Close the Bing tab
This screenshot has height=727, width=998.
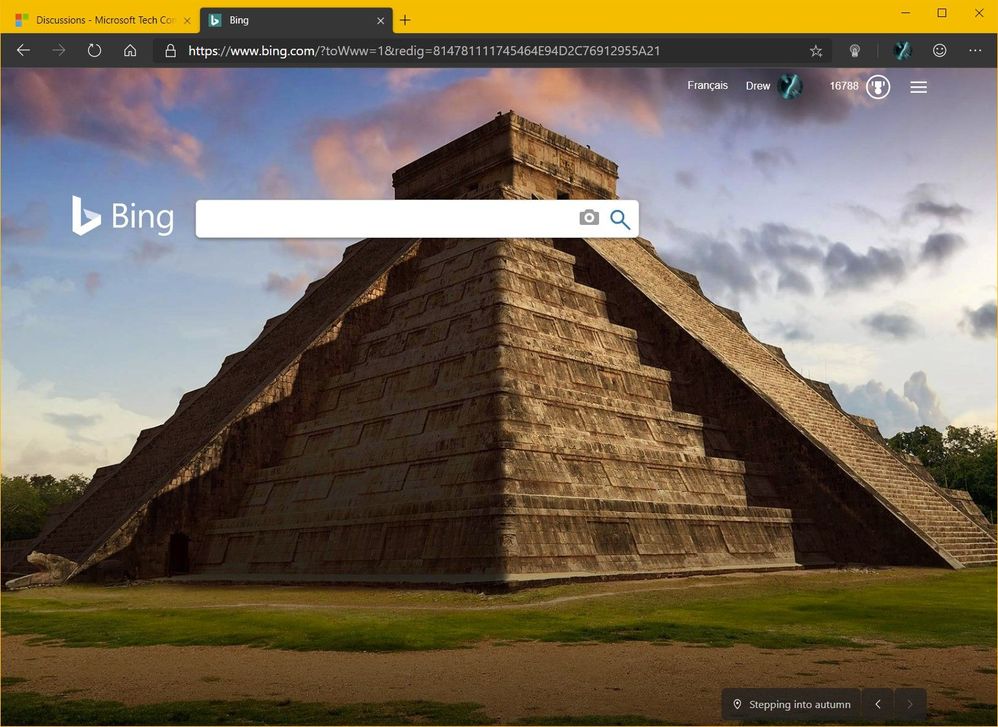point(380,20)
